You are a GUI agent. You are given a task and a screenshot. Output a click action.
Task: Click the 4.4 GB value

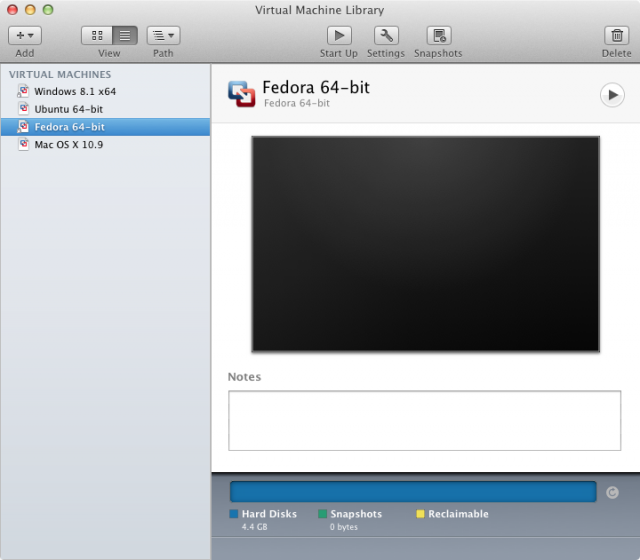pos(254,527)
